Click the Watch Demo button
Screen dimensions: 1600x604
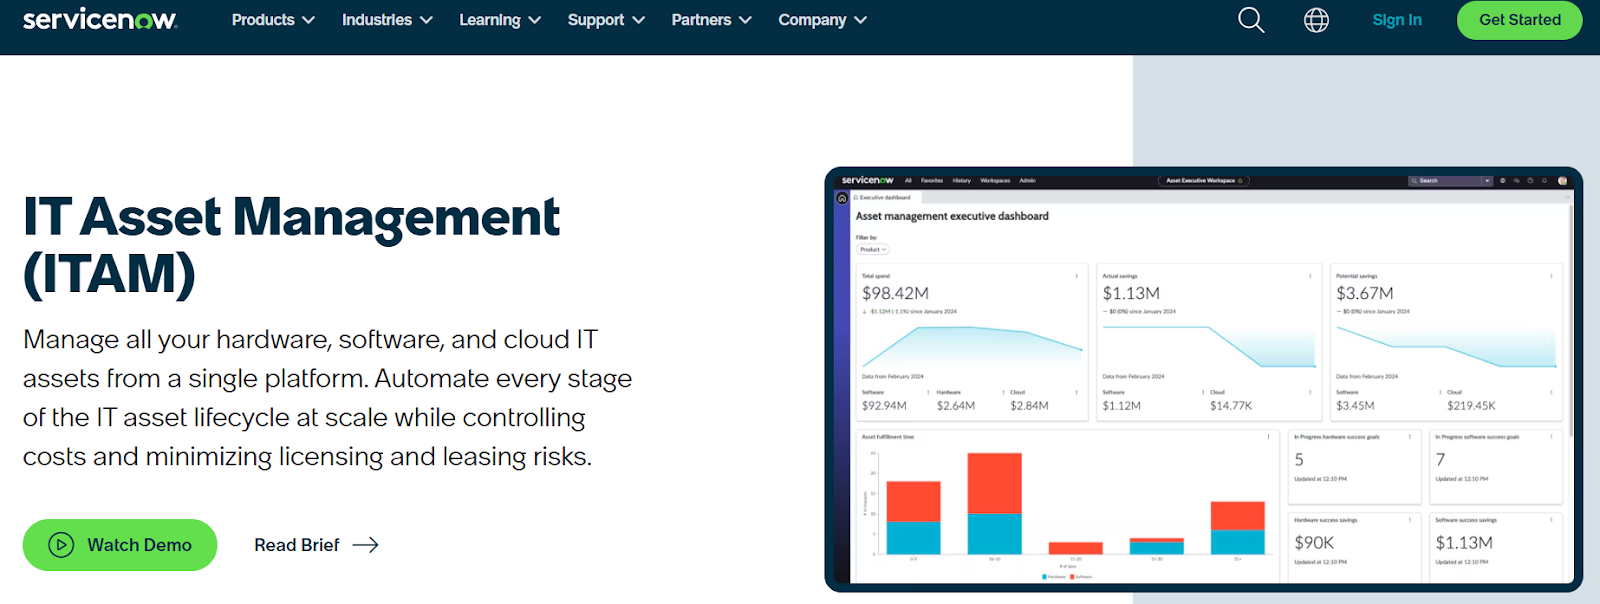[x=120, y=545]
